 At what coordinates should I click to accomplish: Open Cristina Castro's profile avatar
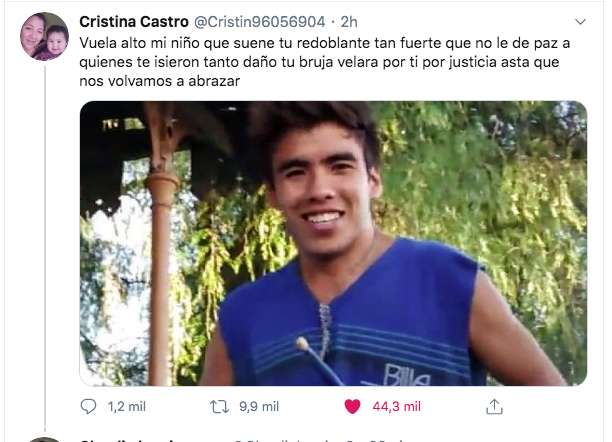pos(44,36)
